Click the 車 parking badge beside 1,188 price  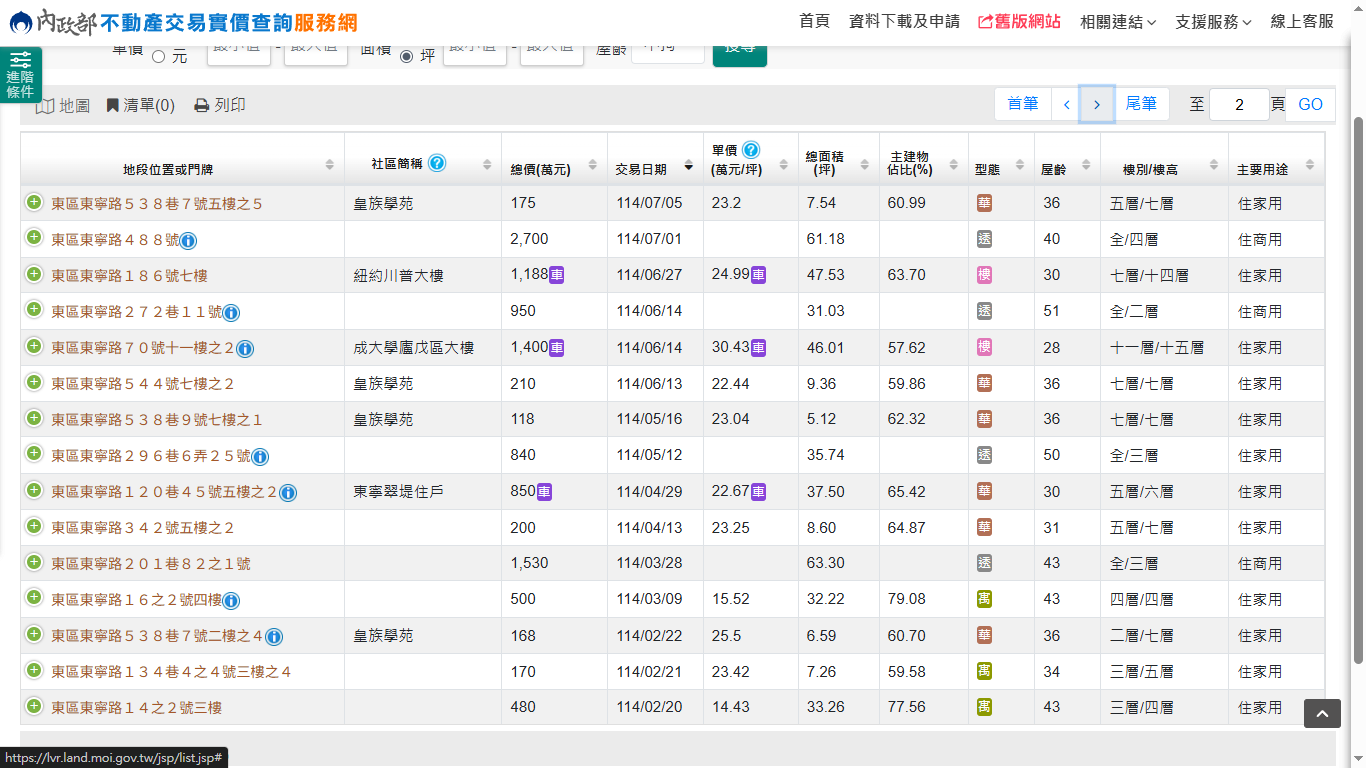click(x=557, y=275)
